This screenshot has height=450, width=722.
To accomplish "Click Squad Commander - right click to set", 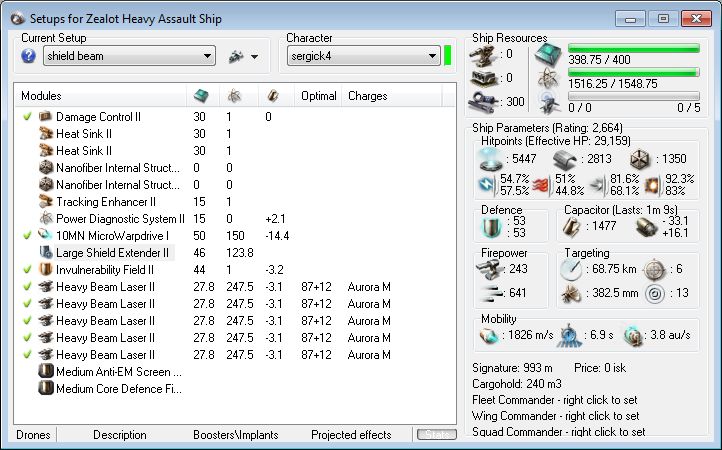I will click(x=559, y=432).
